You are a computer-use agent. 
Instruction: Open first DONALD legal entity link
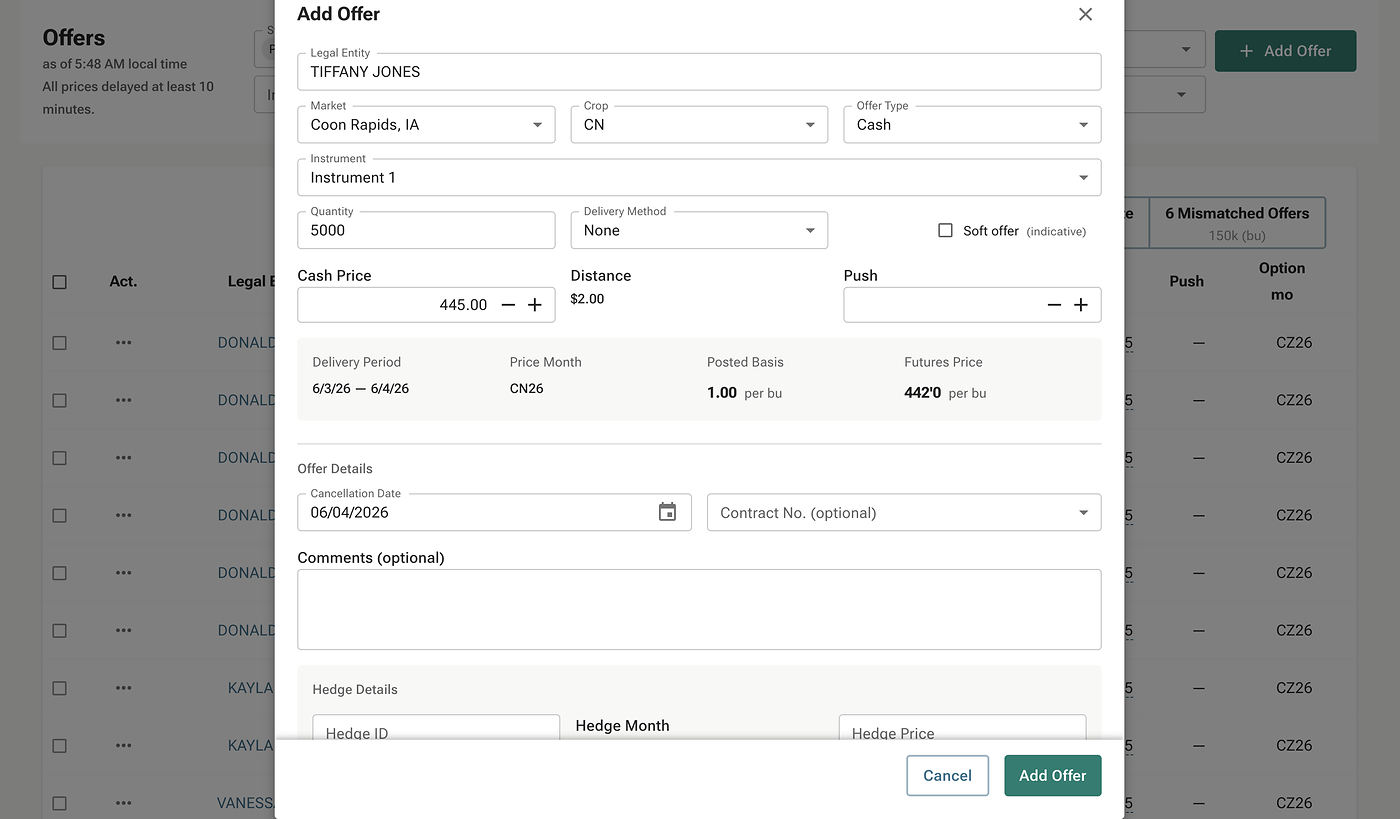pyautogui.click(x=246, y=342)
